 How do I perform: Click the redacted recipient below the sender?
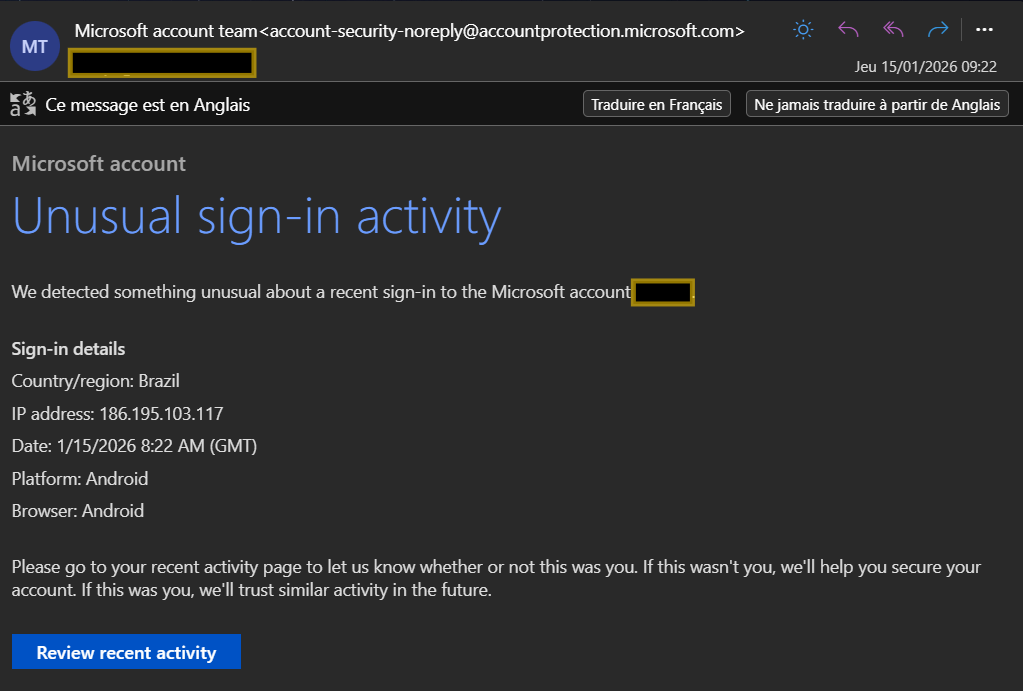tap(161, 62)
